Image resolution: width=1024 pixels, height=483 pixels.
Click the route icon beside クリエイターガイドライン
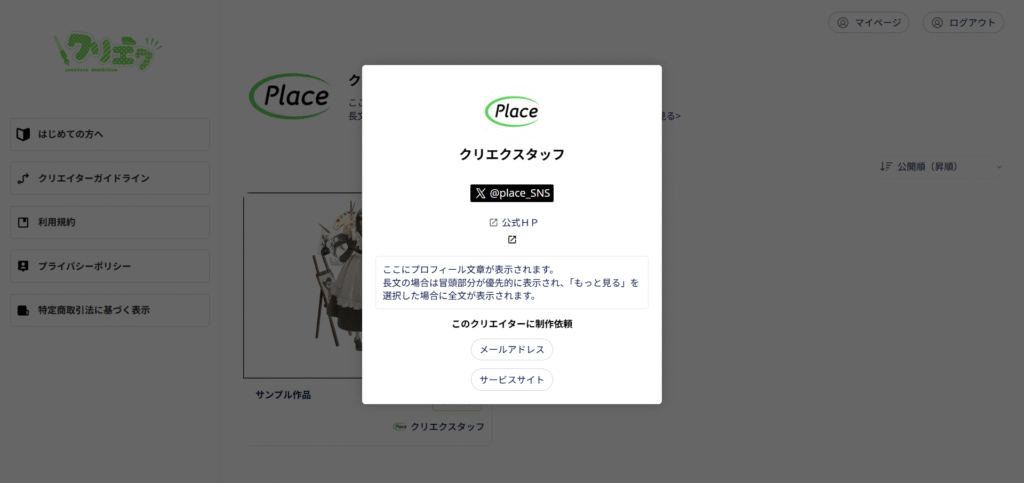[x=24, y=178]
